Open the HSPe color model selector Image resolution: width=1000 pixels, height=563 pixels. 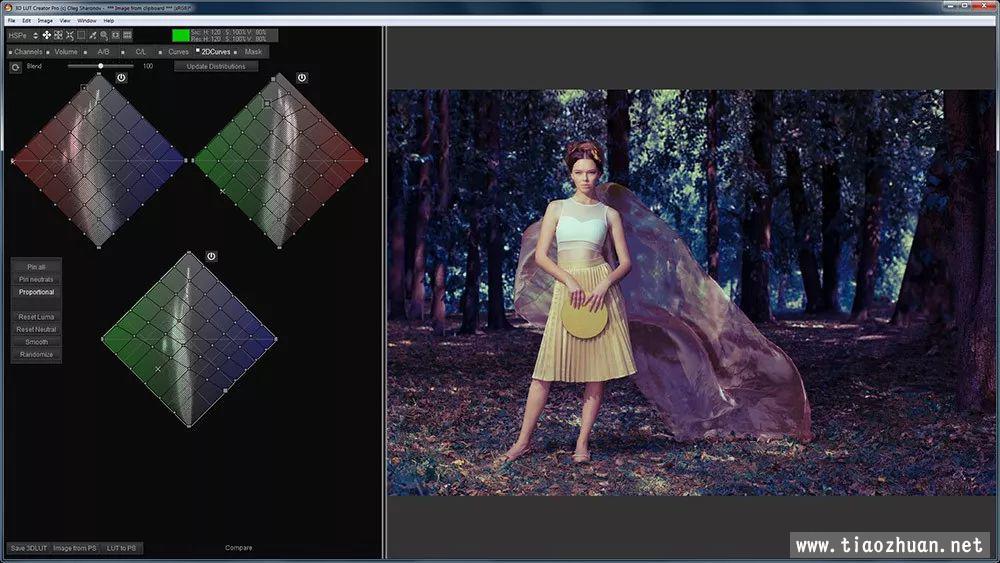coord(23,36)
